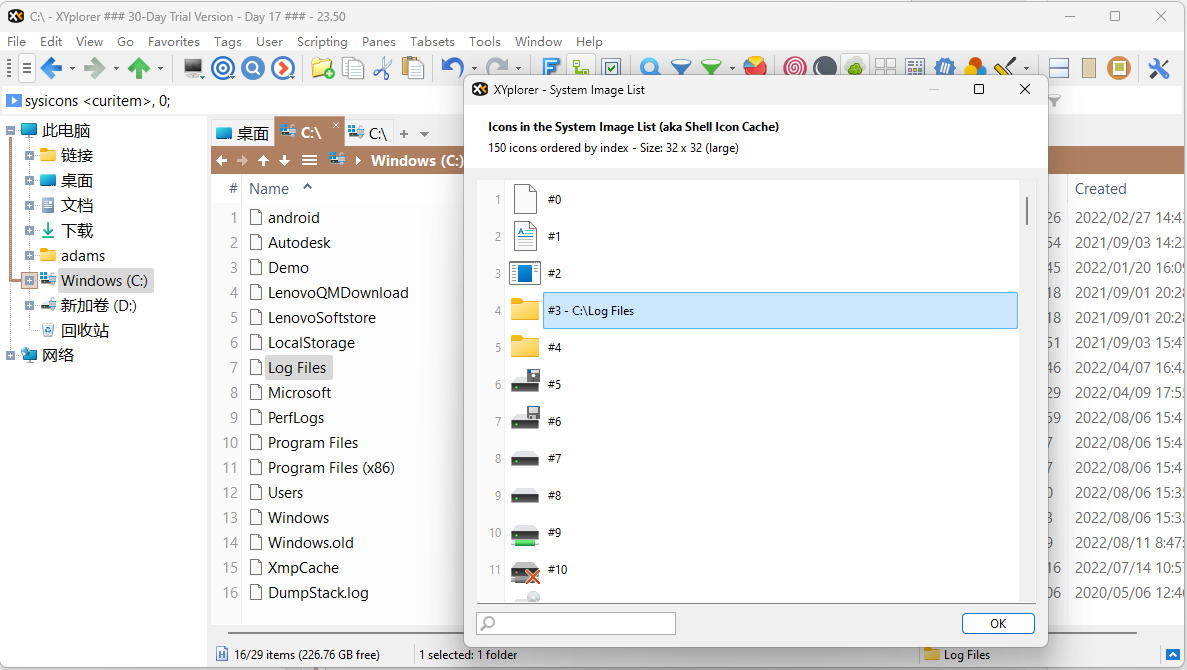This screenshot has width=1187, height=670.
Task: Click the New Folder toolbar icon
Action: (322, 68)
